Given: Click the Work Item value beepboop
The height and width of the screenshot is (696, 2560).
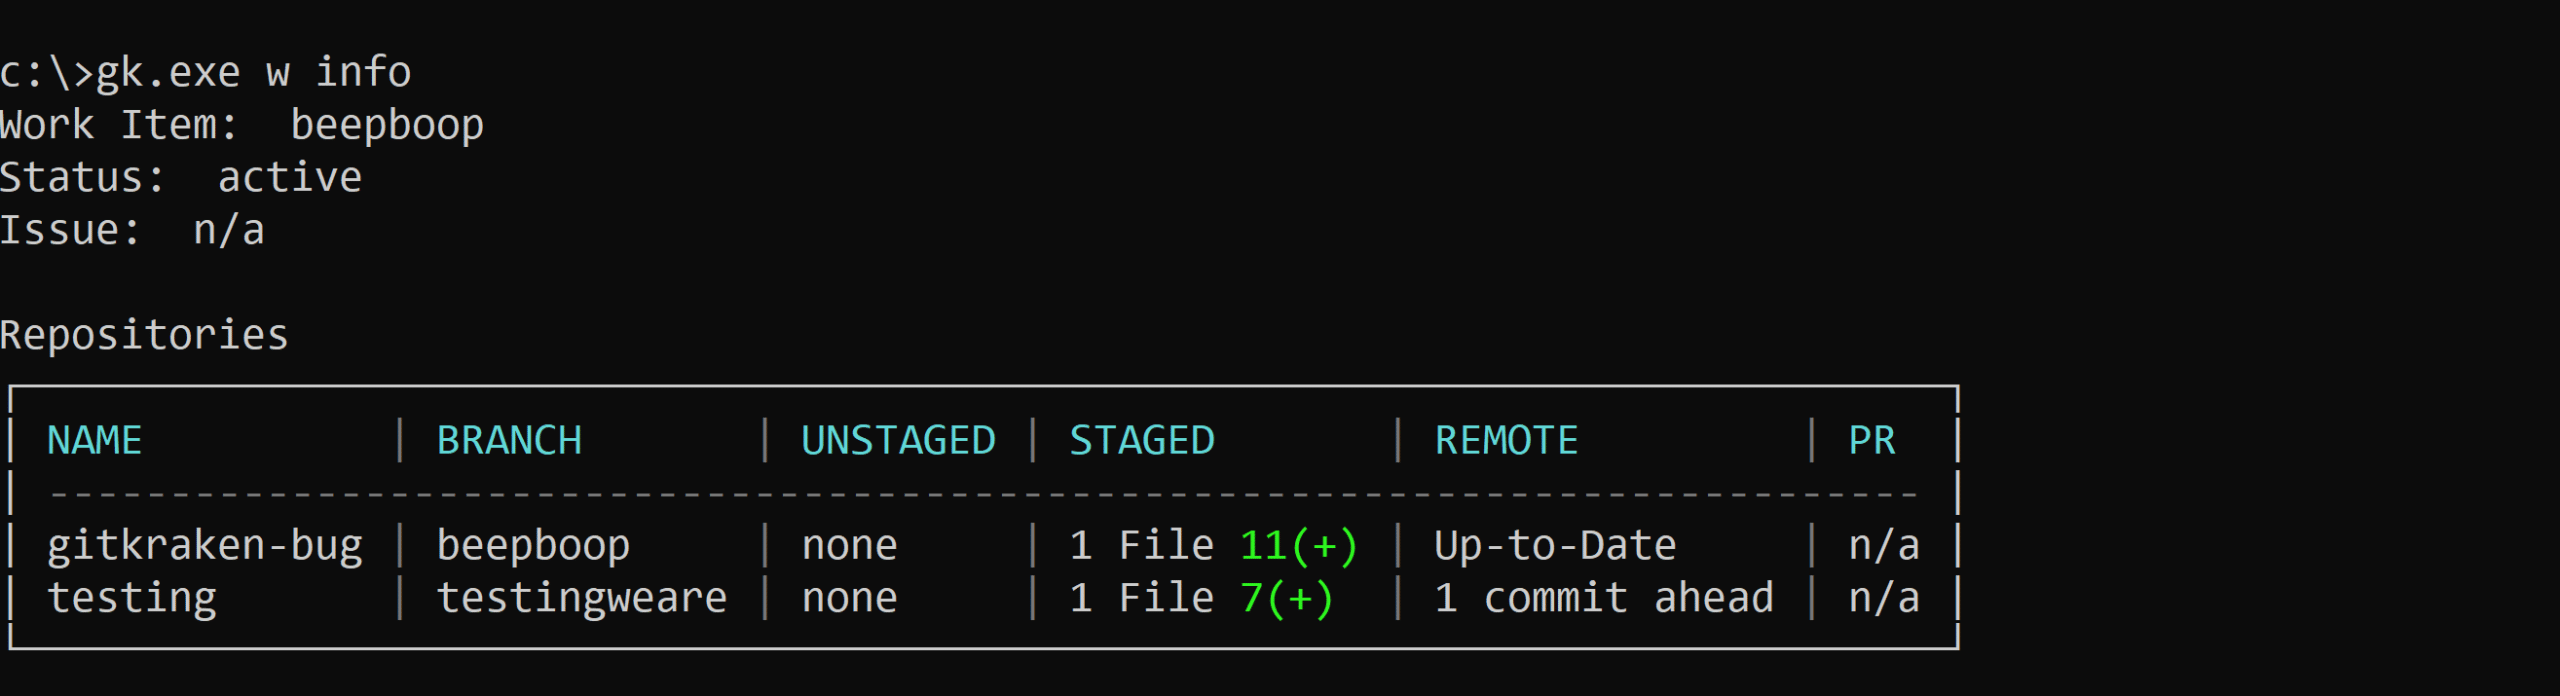Looking at the screenshot, I should click(x=387, y=125).
